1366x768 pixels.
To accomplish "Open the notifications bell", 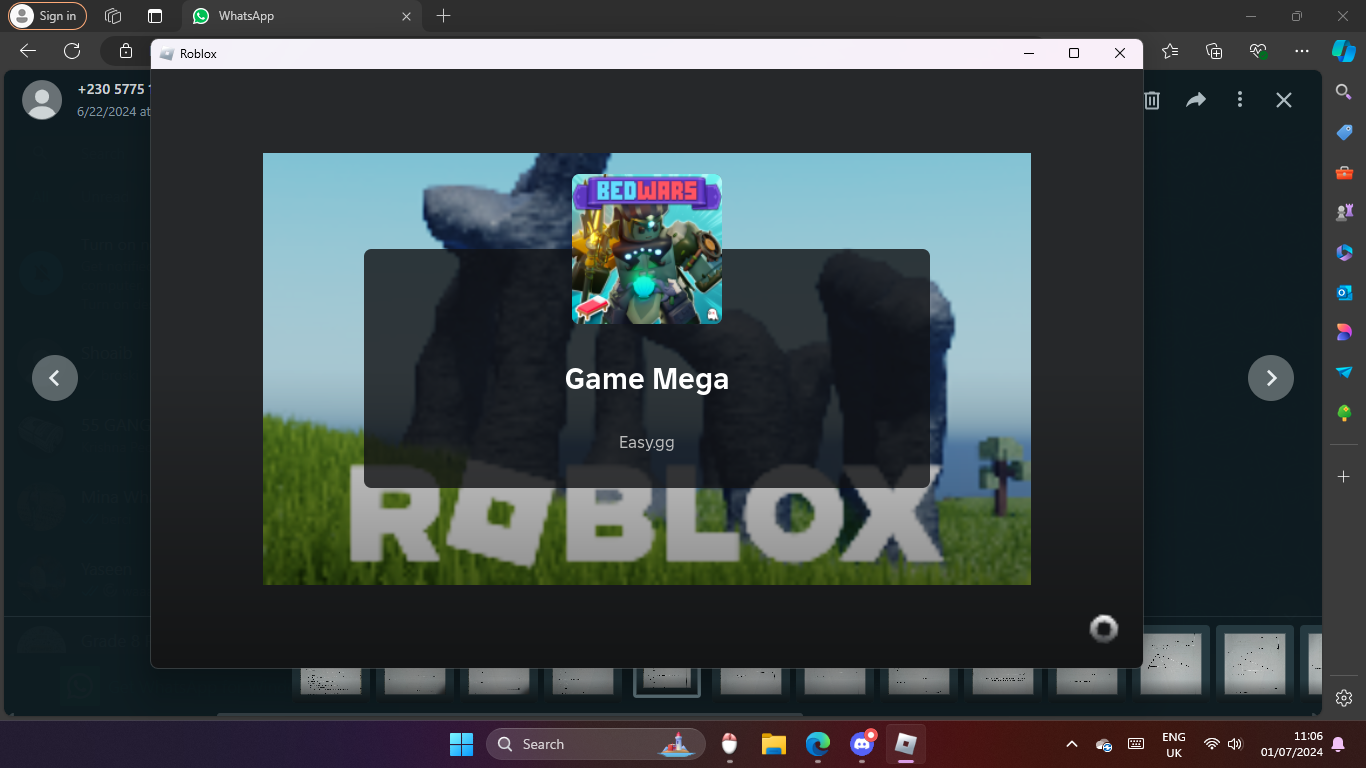I will [x=1338, y=744].
